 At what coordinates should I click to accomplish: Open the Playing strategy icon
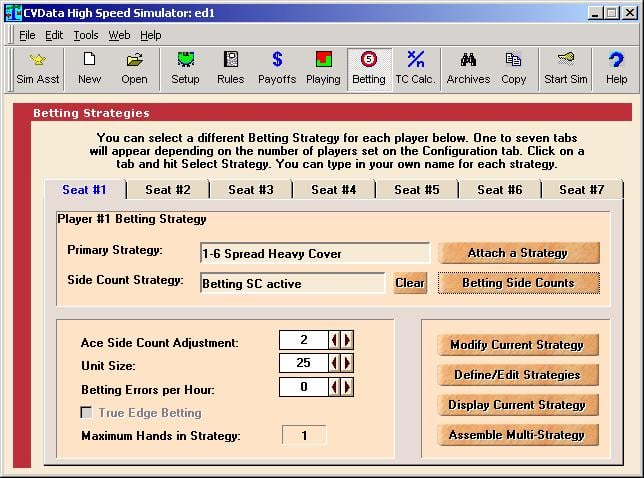[323, 68]
